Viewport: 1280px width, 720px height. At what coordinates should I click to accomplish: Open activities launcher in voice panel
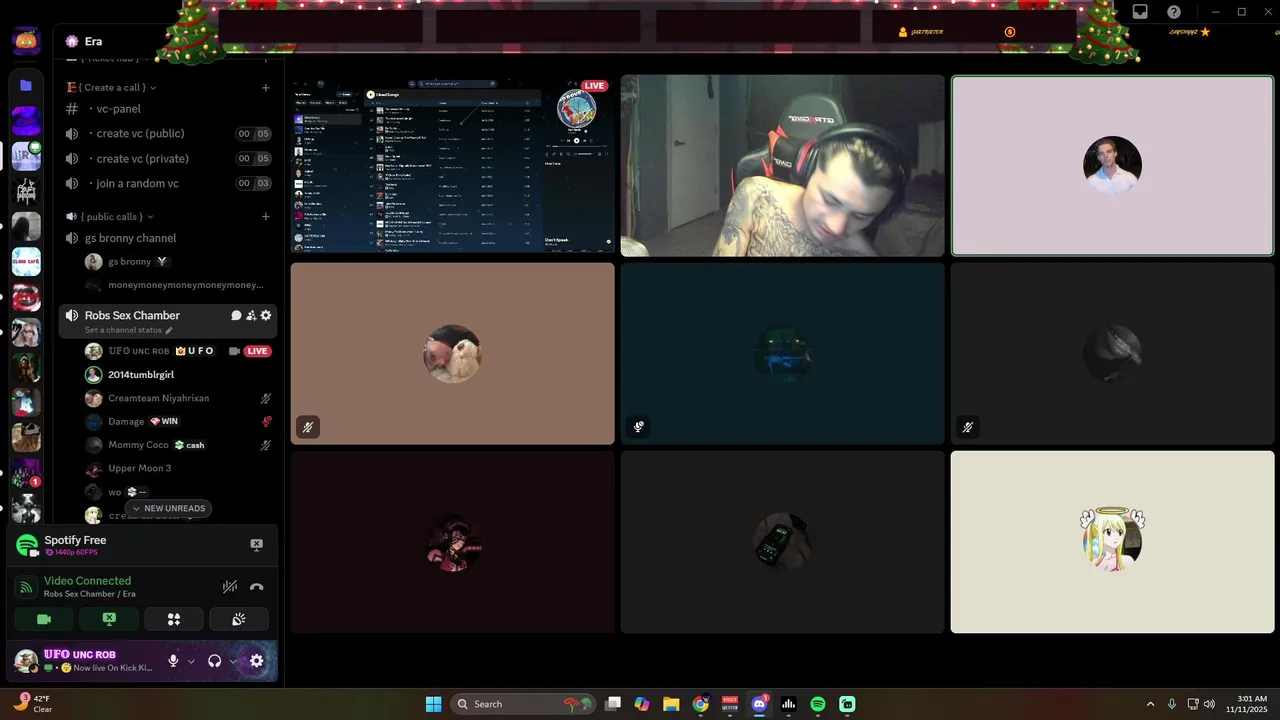pos(174,619)
